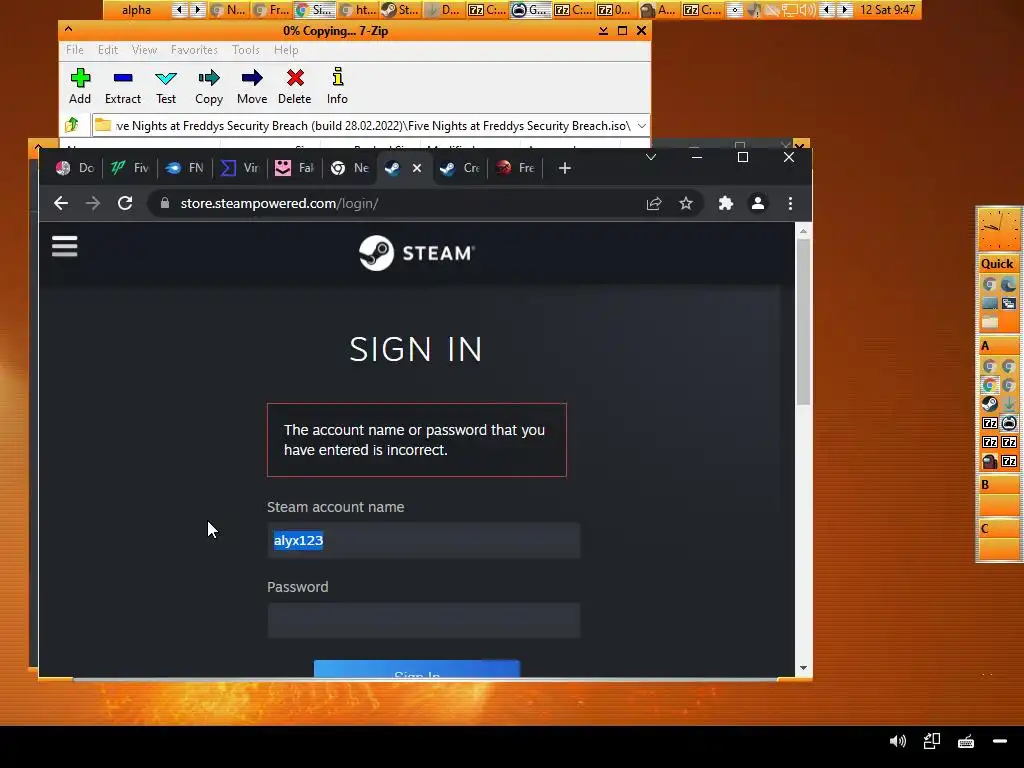
Task: Click the 'alpha' desktop label in the top panel
Action: 136,10
